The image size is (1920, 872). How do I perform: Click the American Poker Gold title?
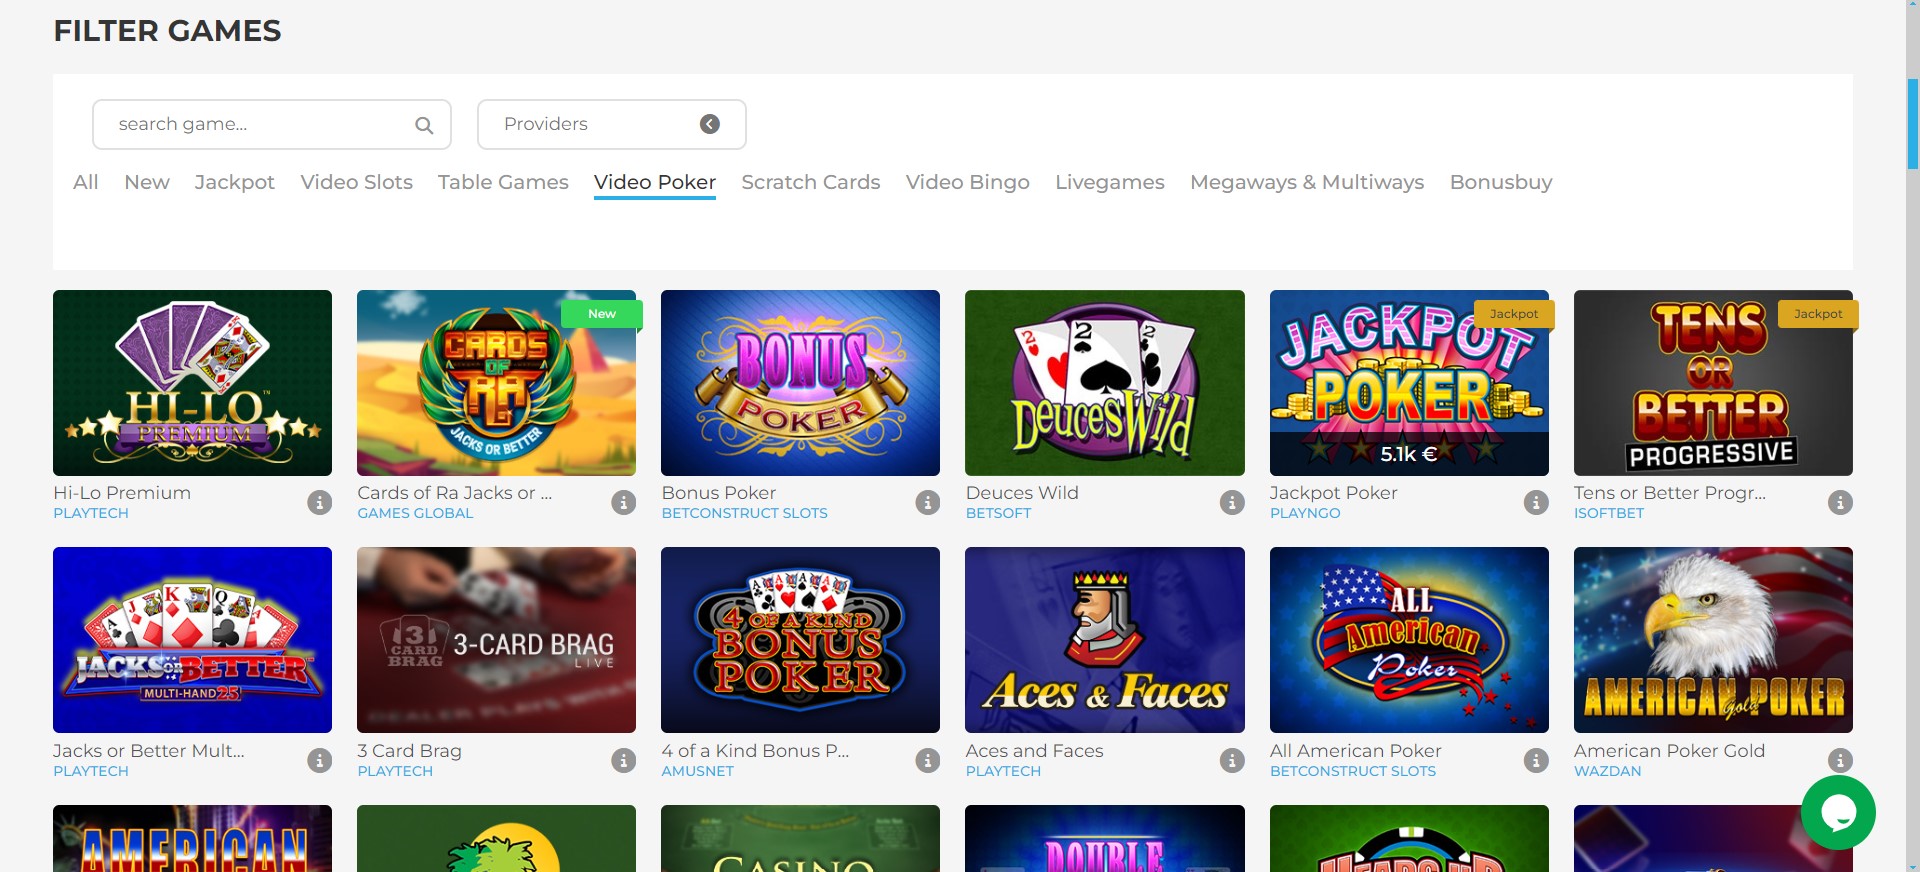(x=1669, y=750)
